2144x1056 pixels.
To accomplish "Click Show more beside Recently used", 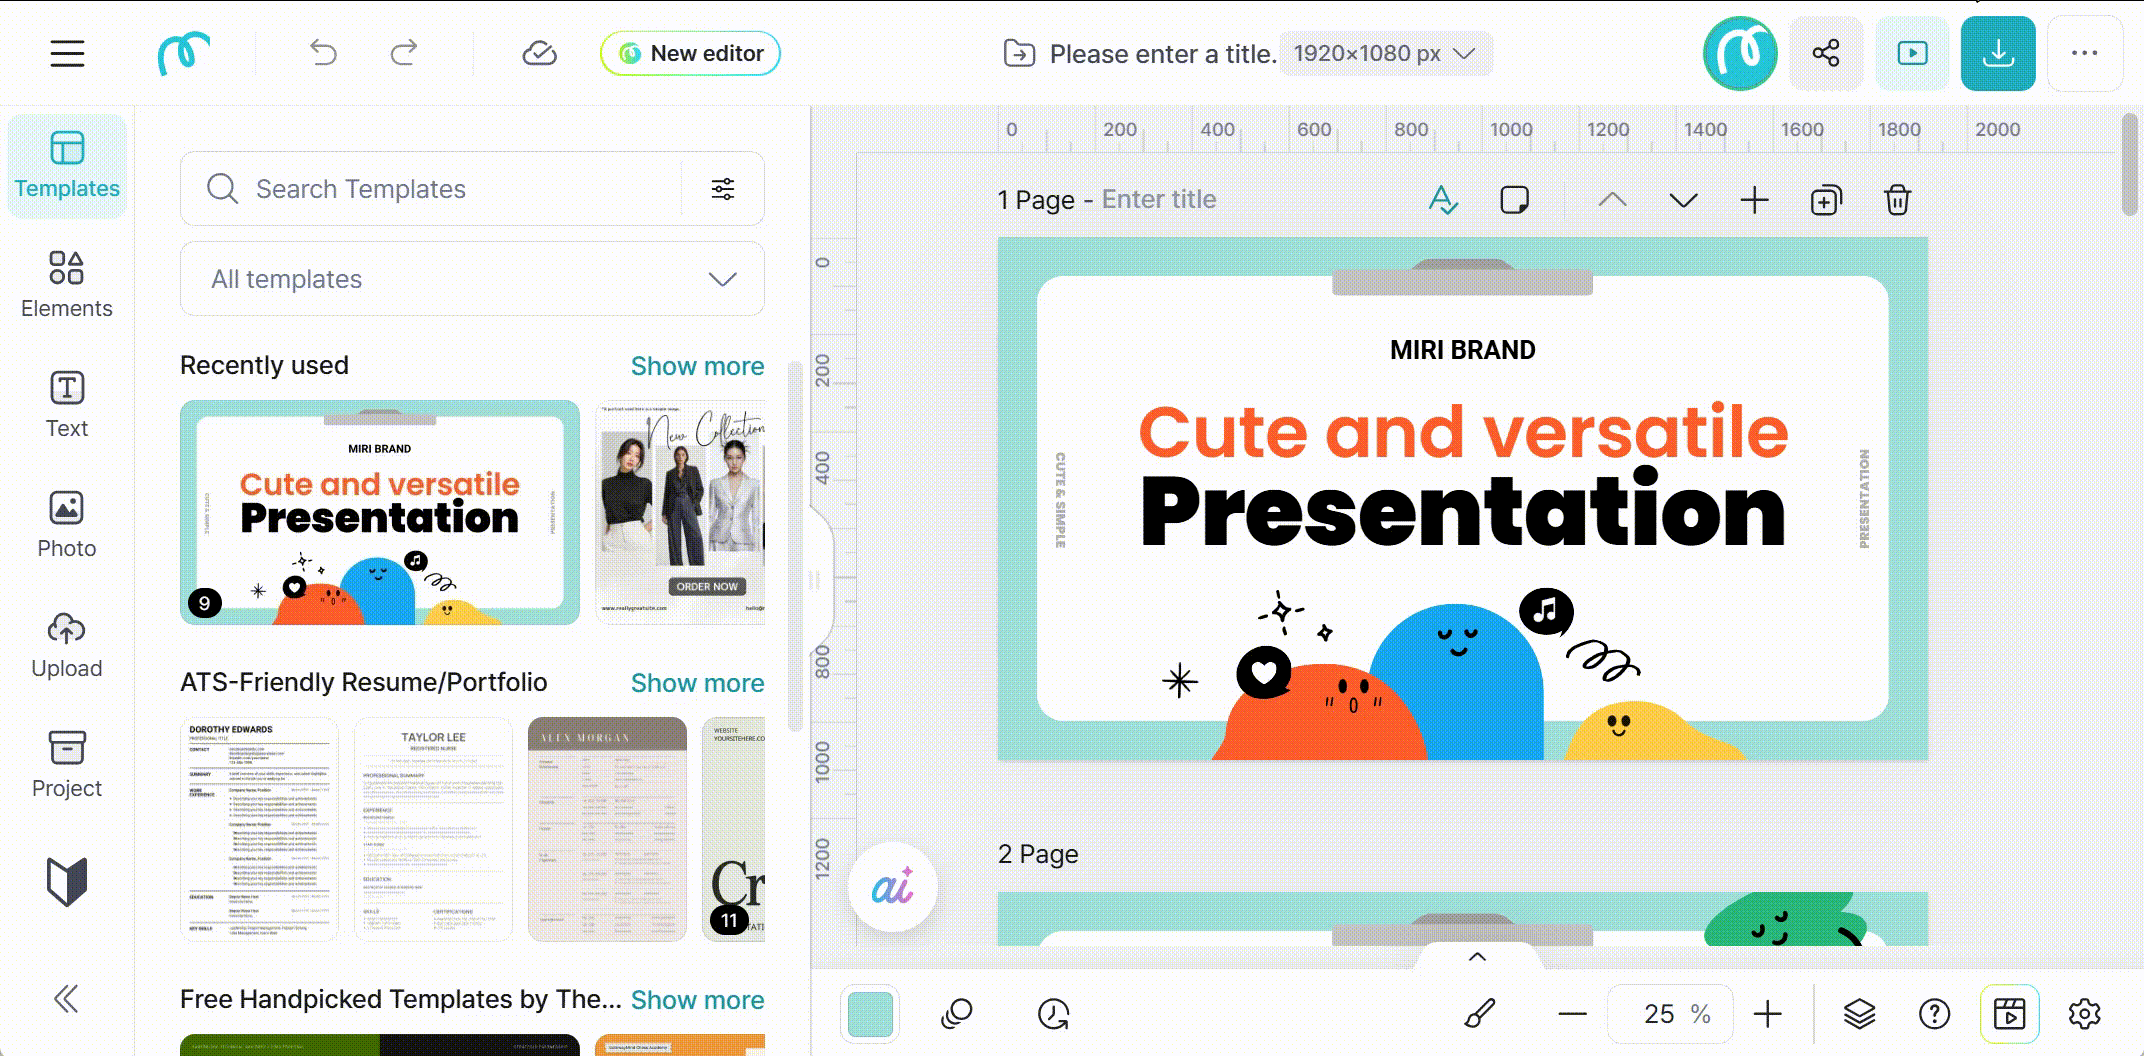I will [x=697, y=366].
